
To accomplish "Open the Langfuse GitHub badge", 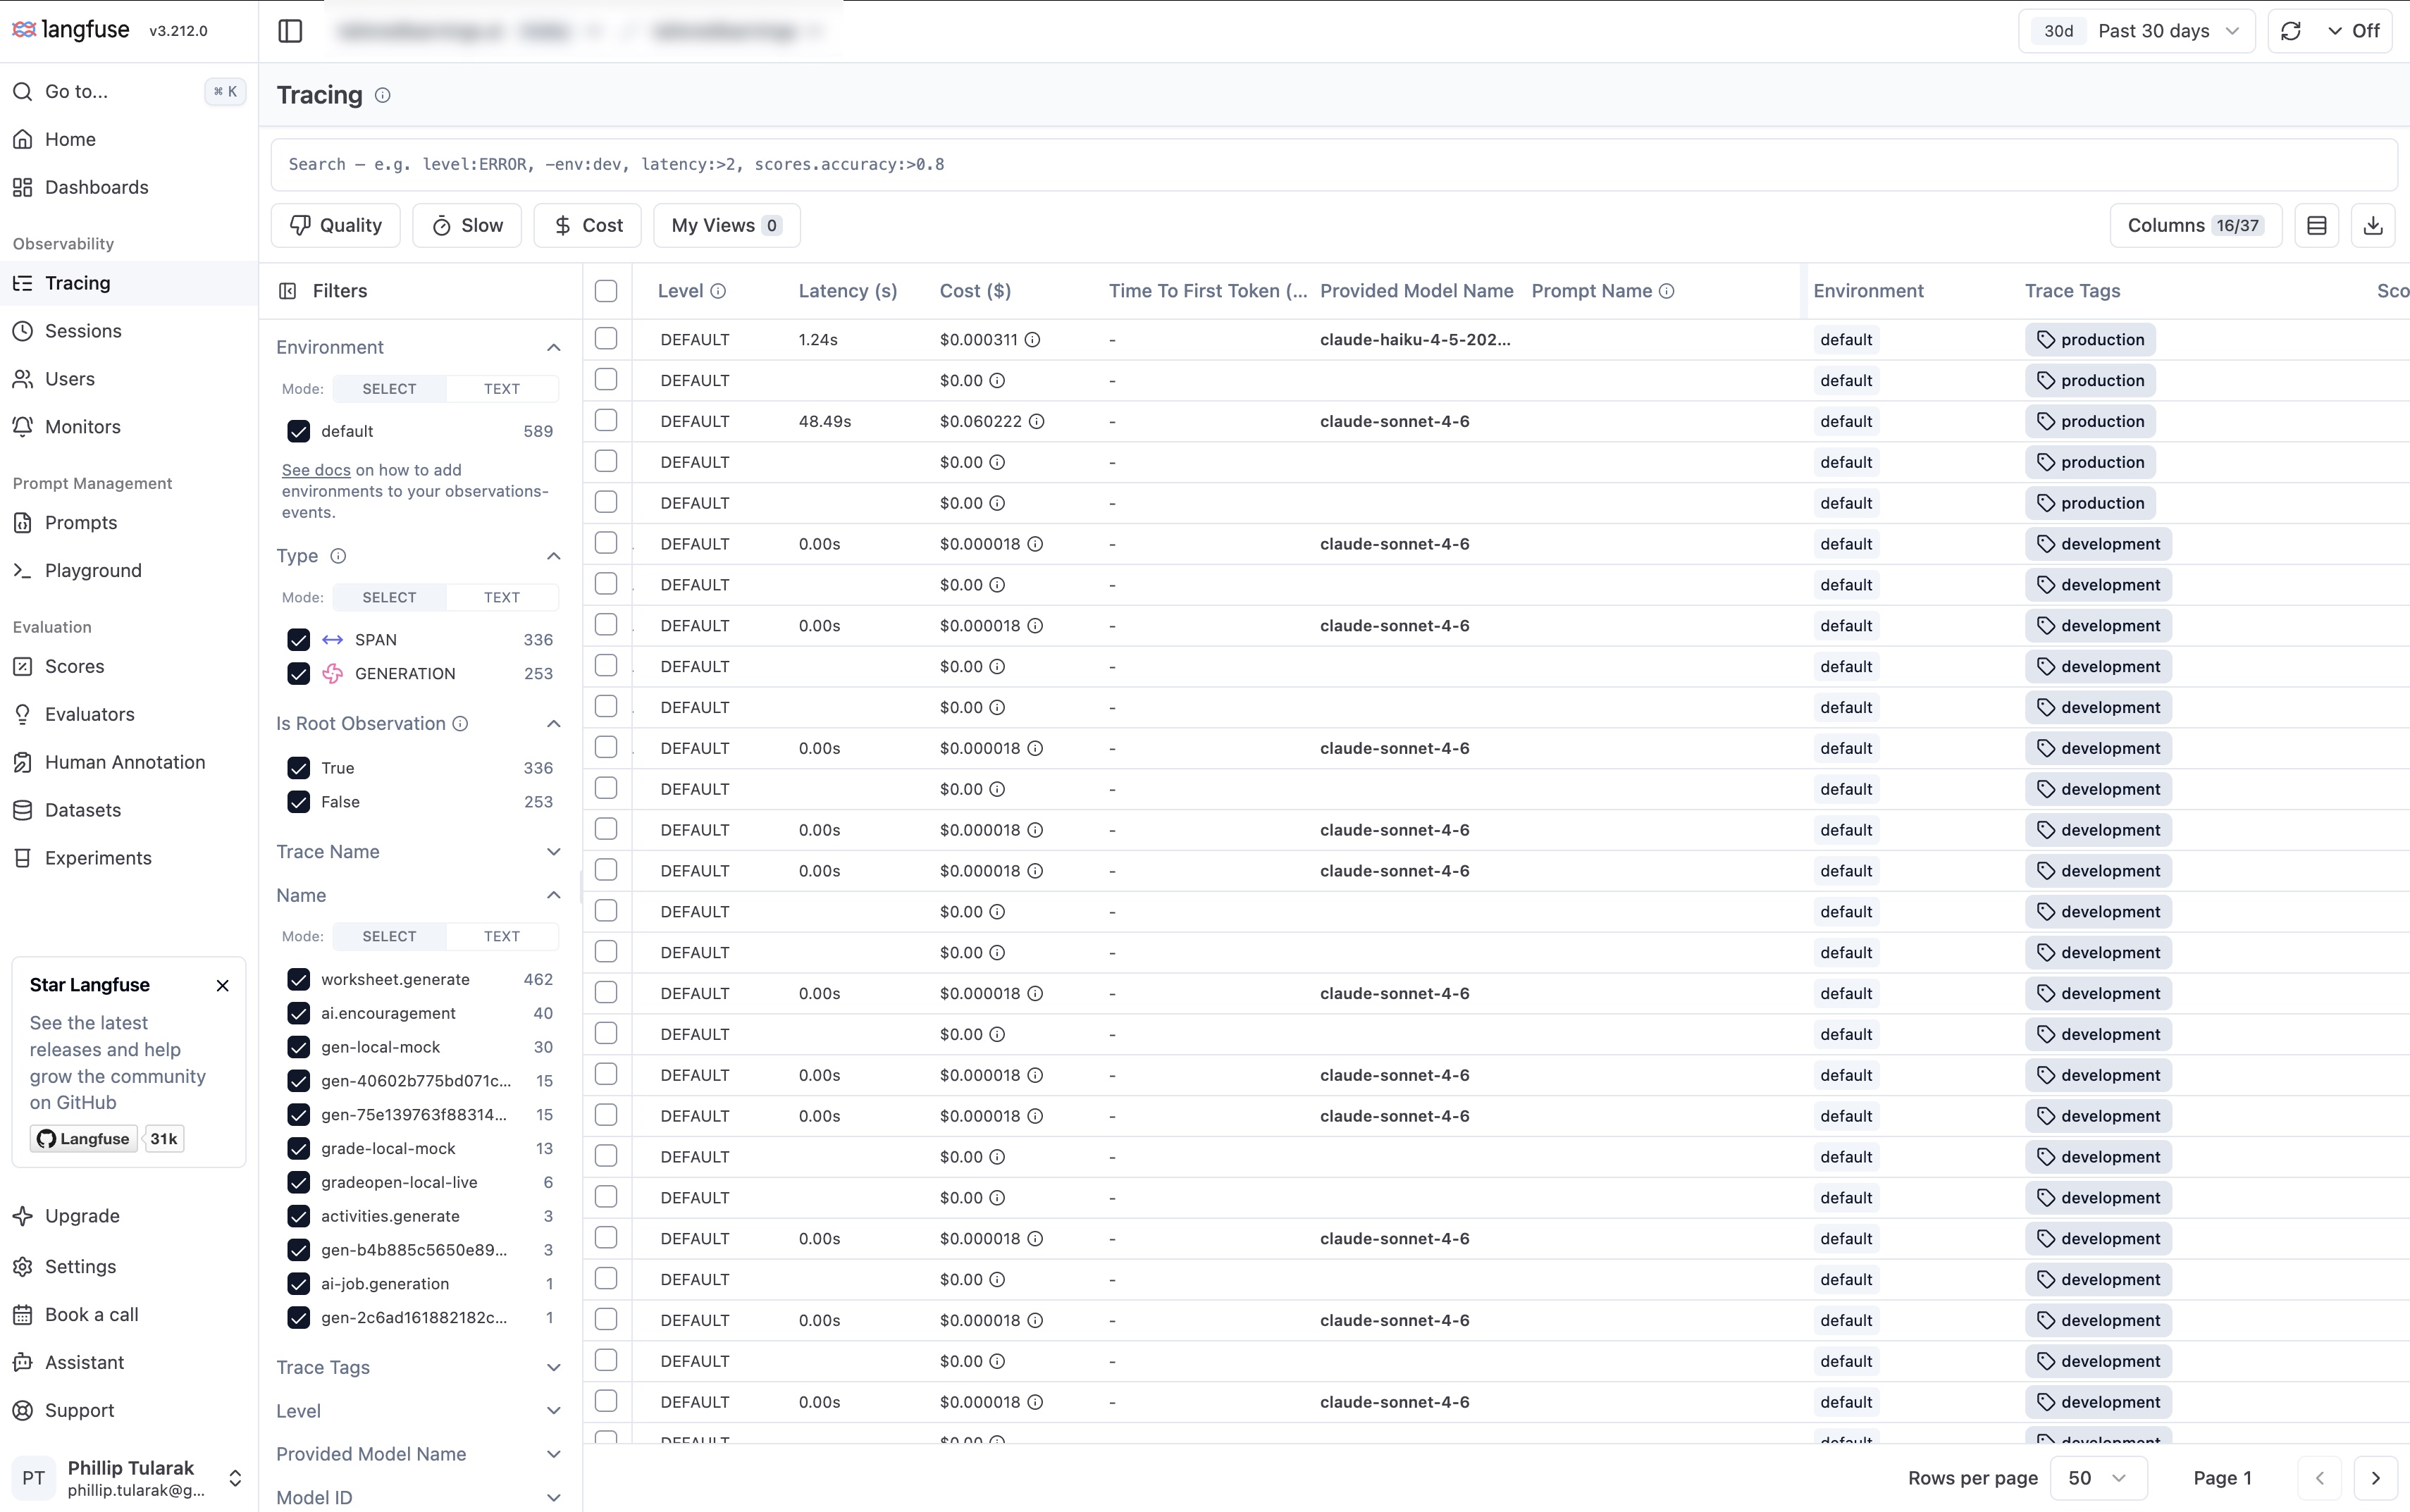I will 84,1139.
